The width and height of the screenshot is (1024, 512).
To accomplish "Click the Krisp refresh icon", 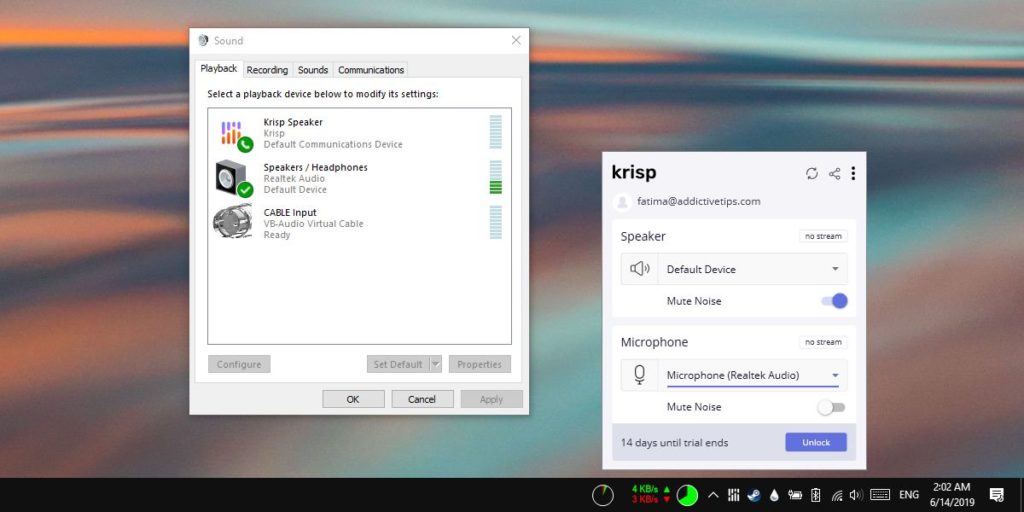I will point(812,173).
